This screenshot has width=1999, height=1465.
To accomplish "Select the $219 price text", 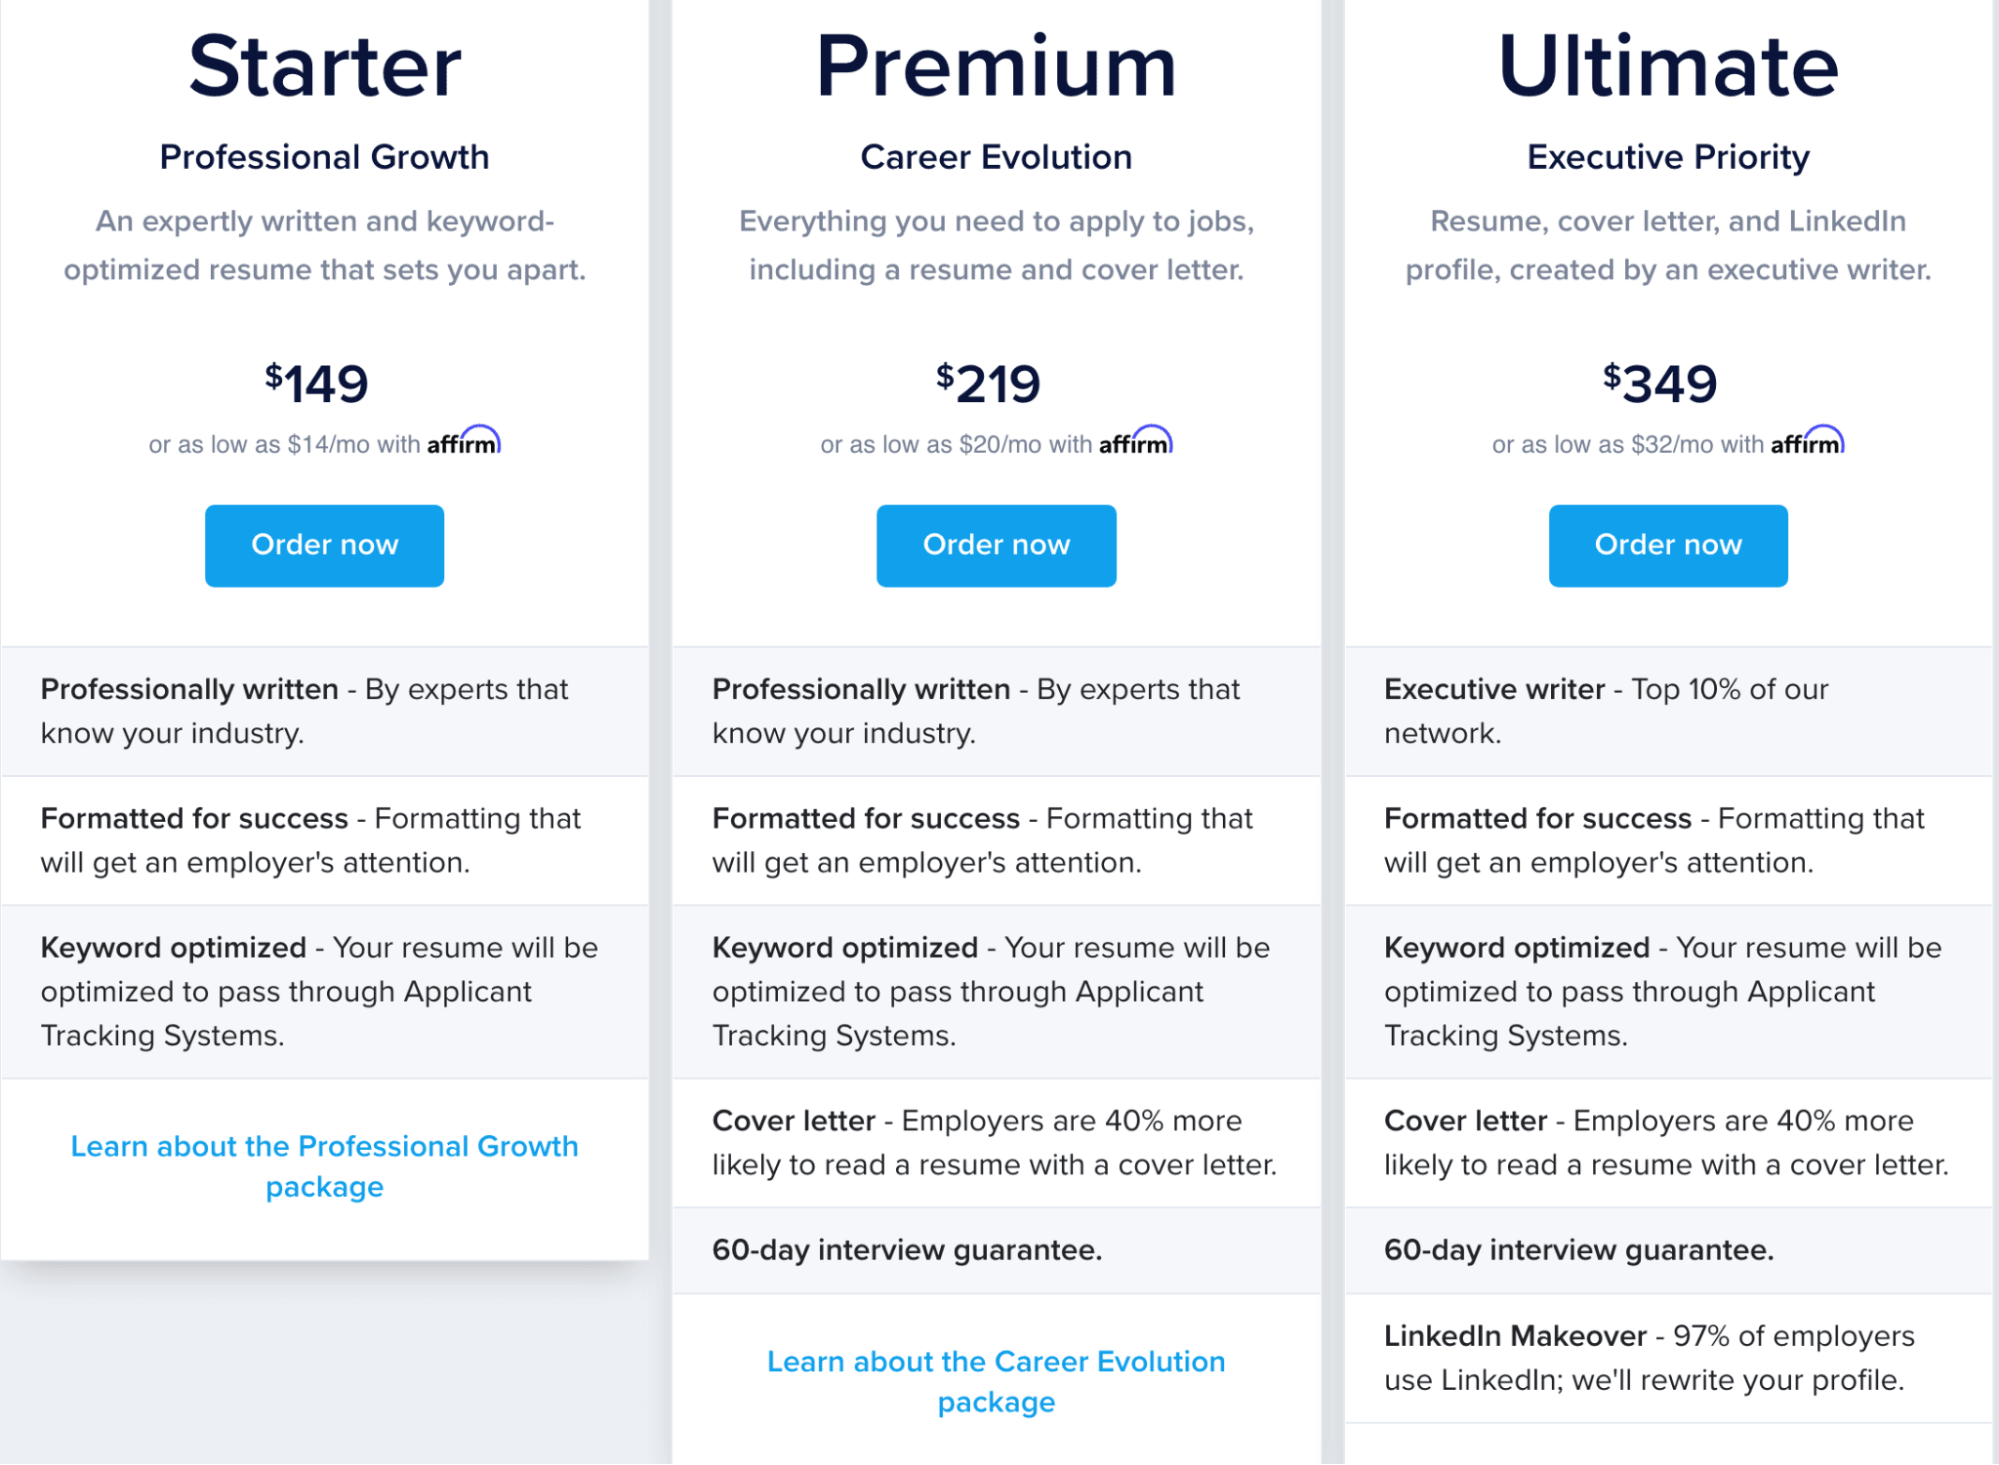I will point(989,383).
